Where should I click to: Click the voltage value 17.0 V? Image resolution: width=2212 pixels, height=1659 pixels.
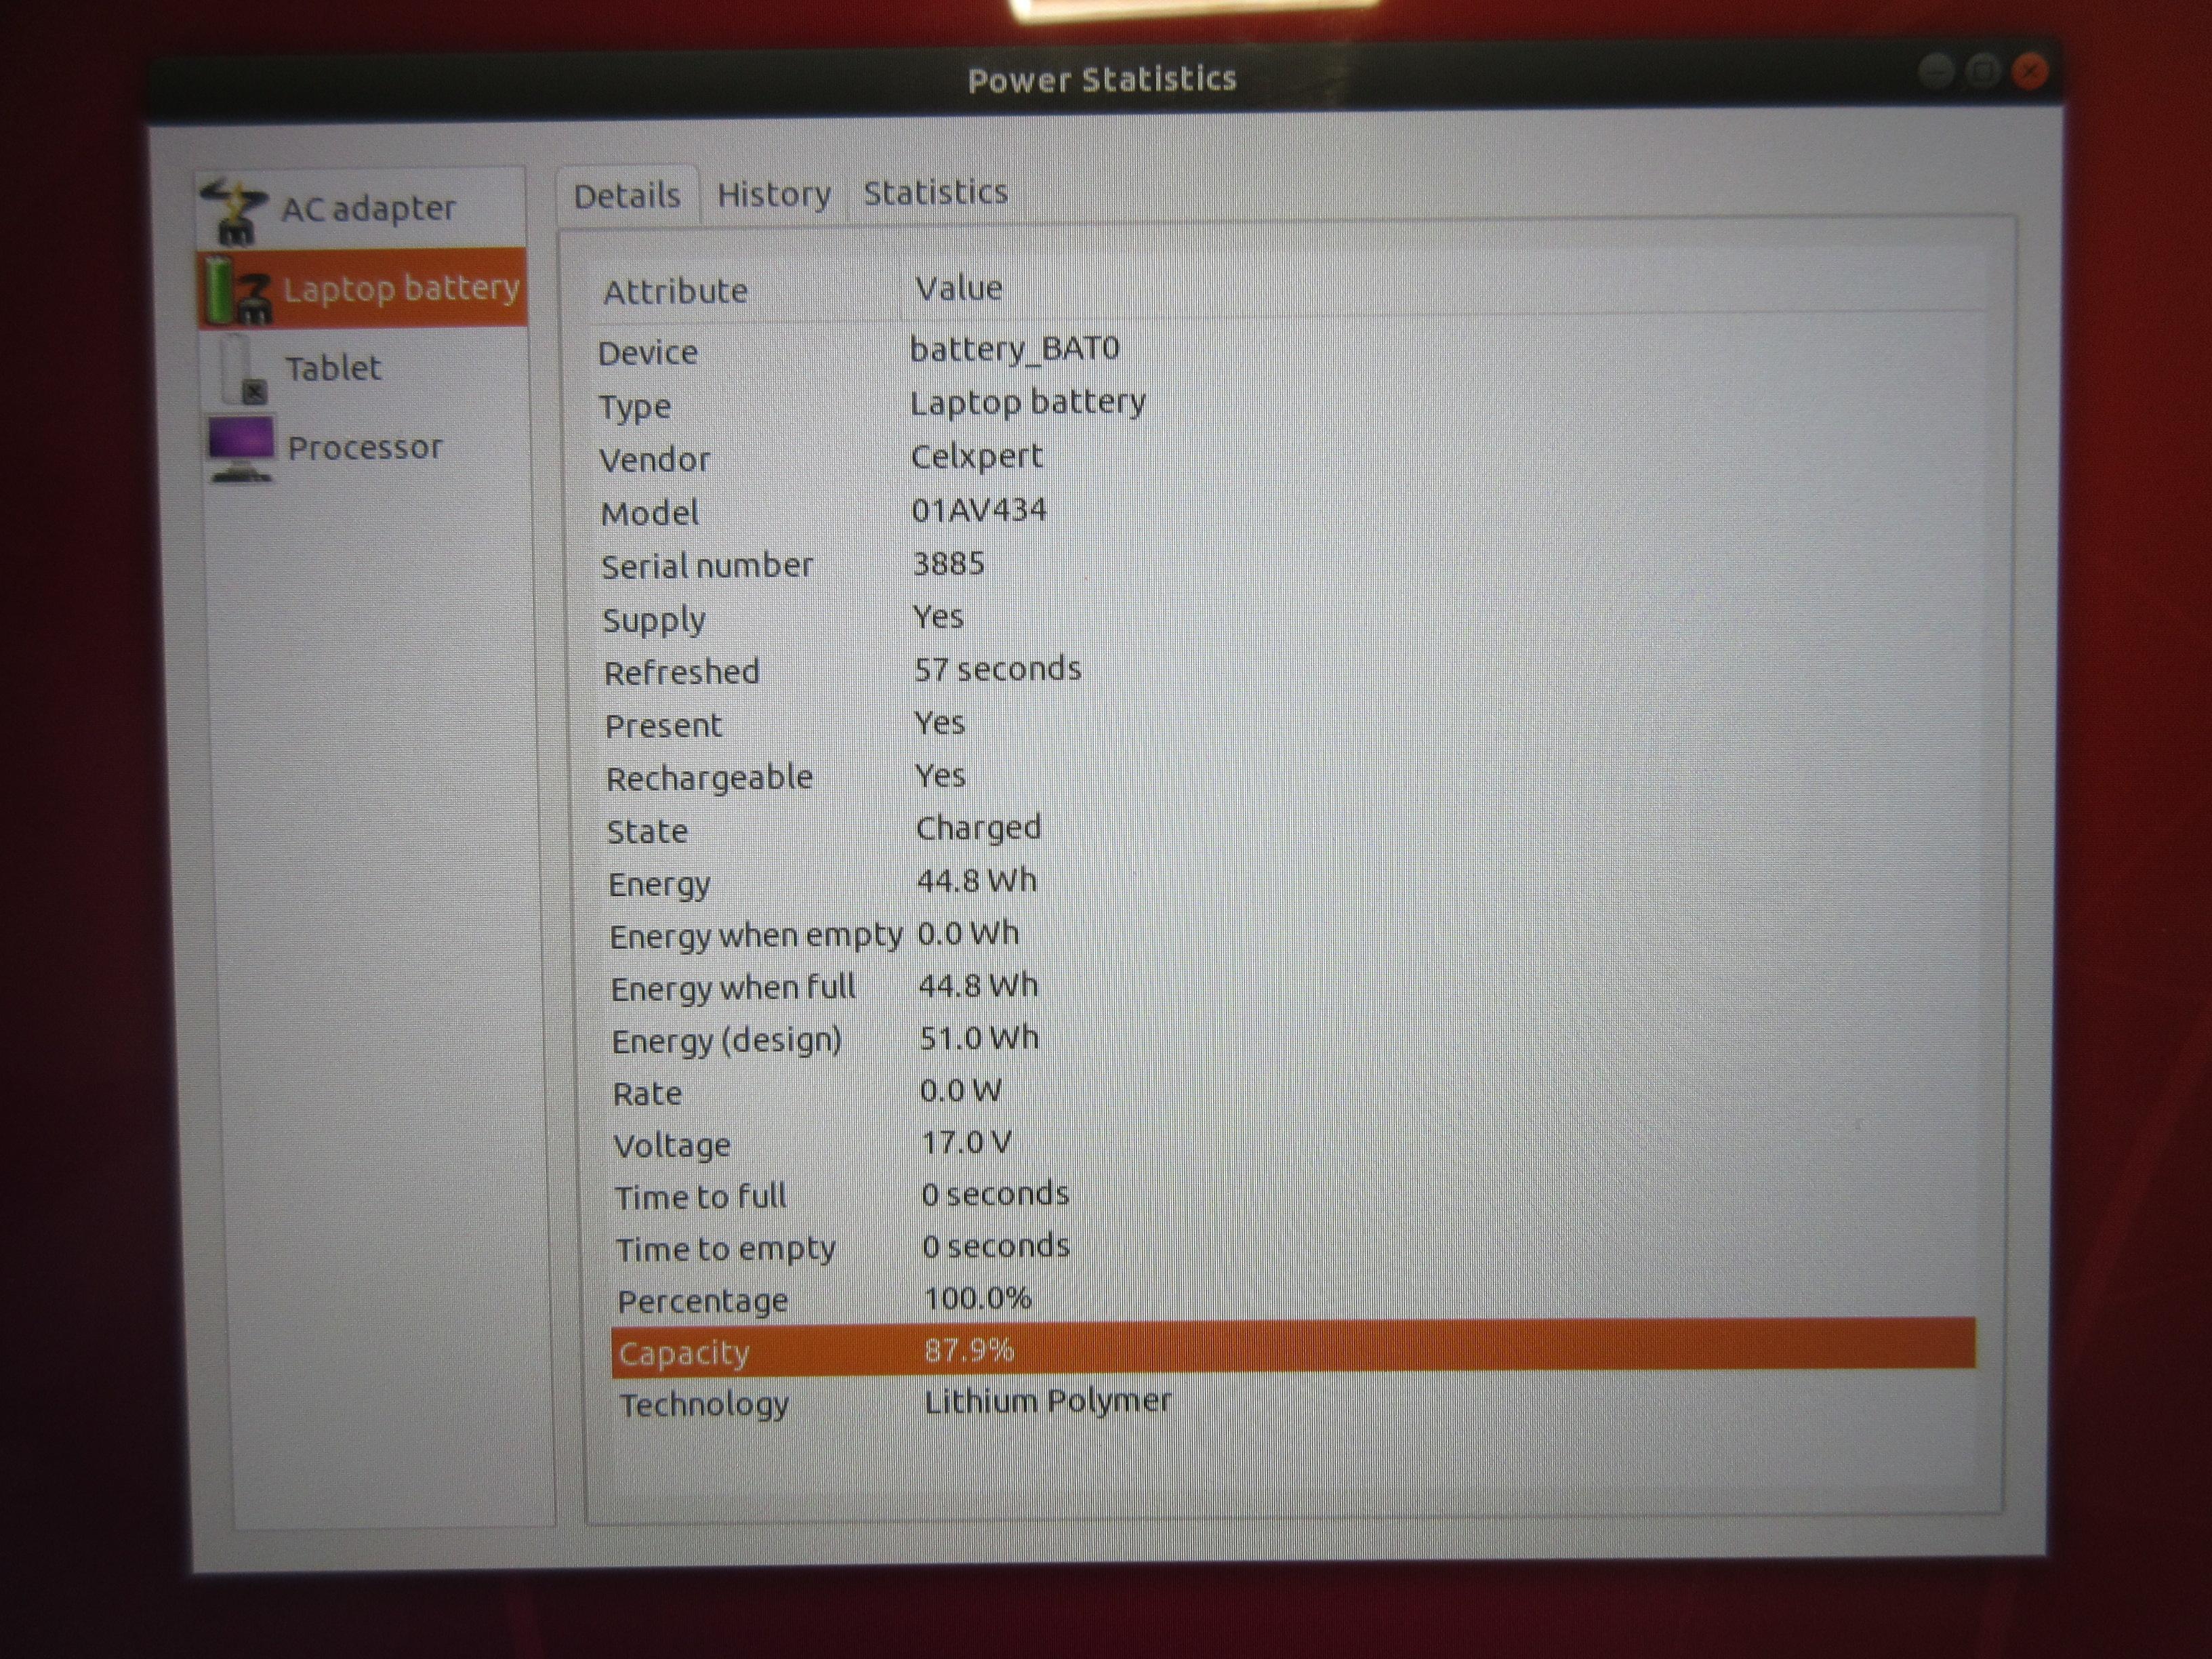tap(967, 1142)
